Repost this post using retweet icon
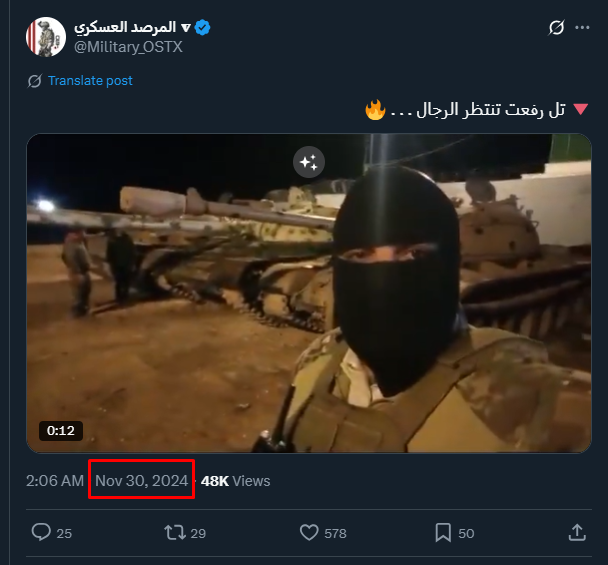608x565 pixels. (175, 532)
